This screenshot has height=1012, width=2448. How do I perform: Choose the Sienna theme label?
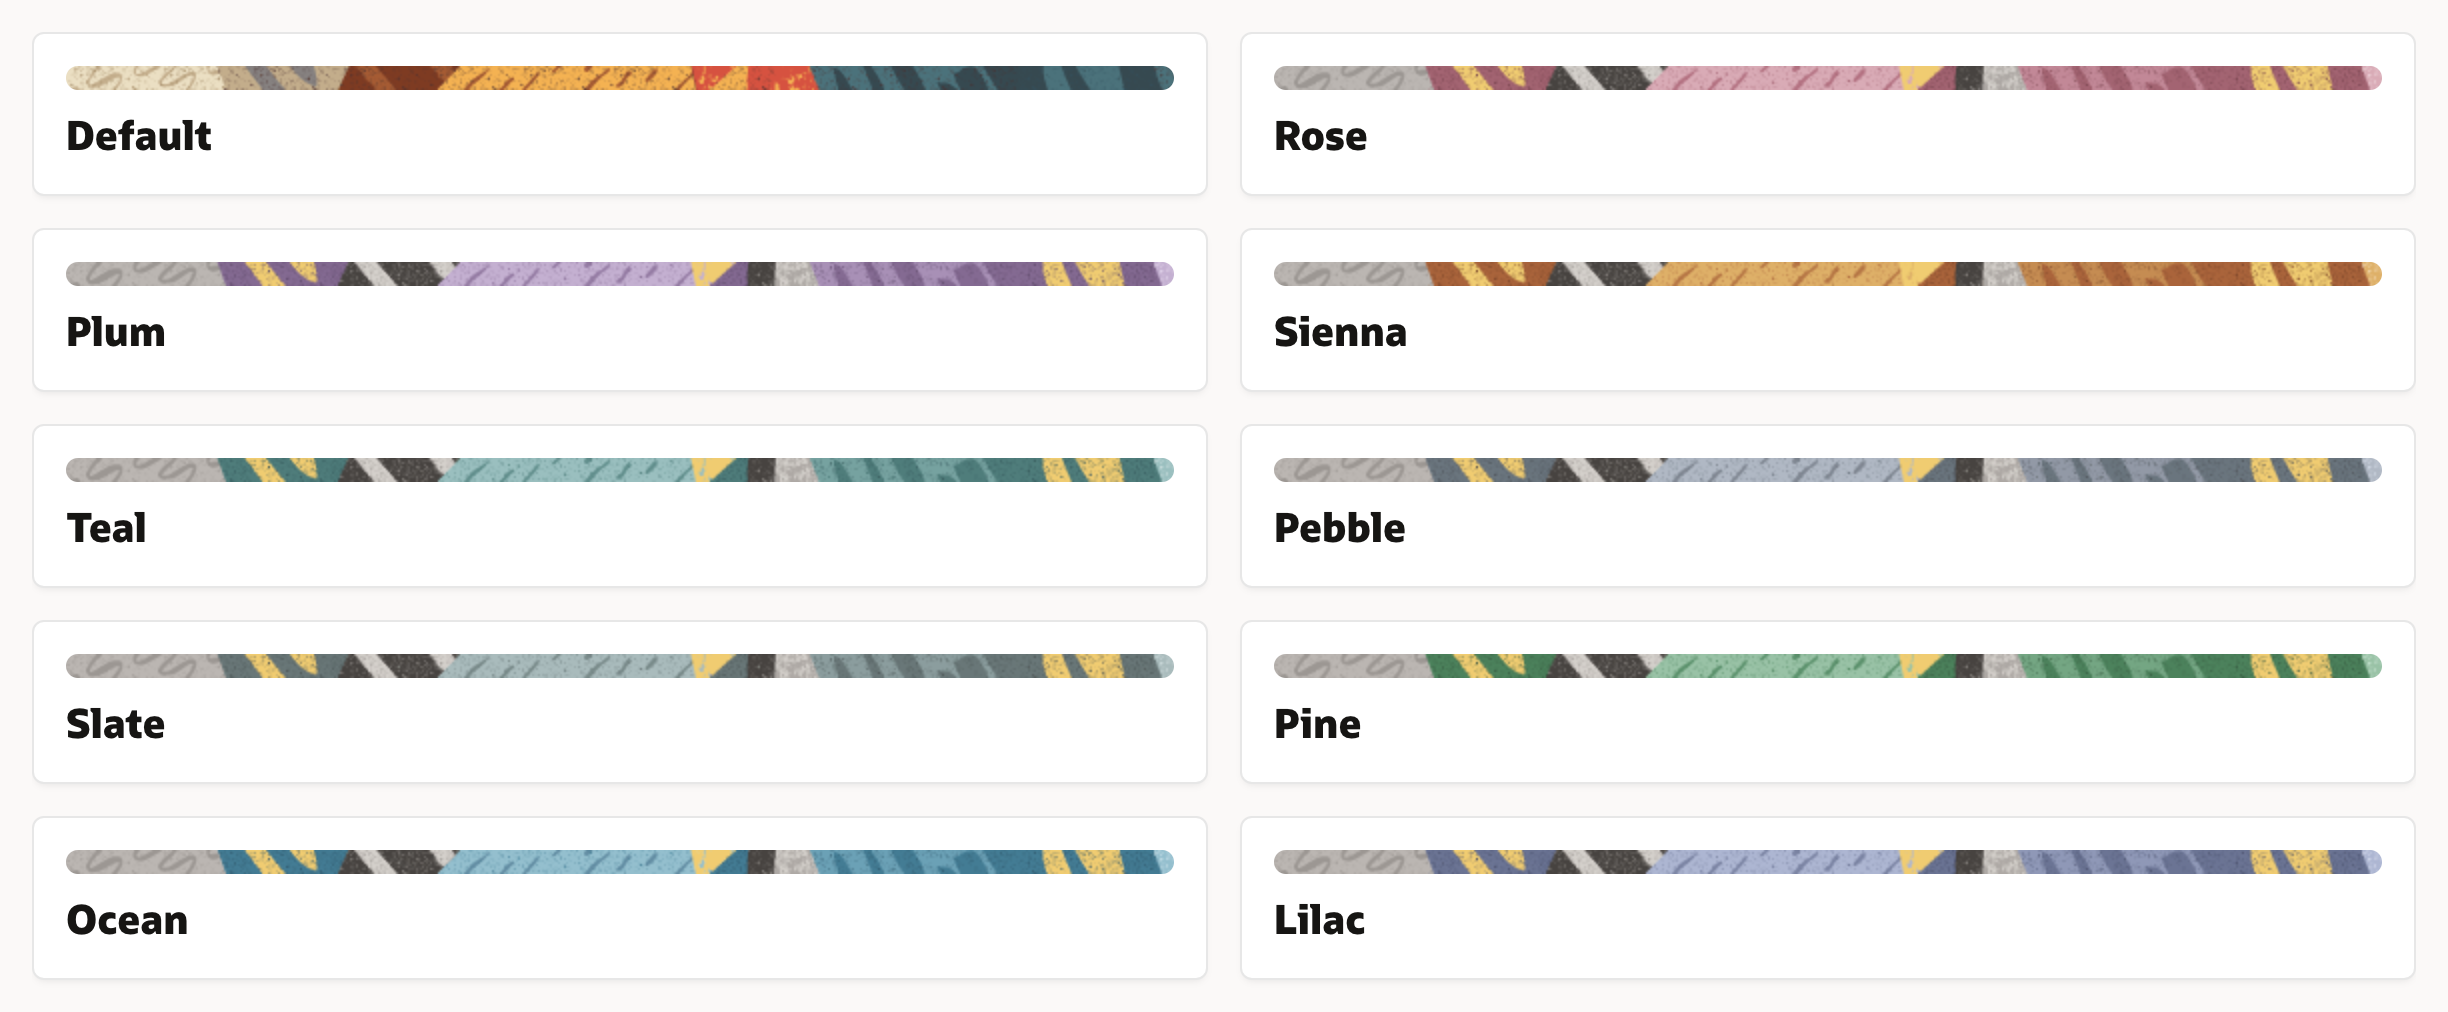click(1340, 332)
